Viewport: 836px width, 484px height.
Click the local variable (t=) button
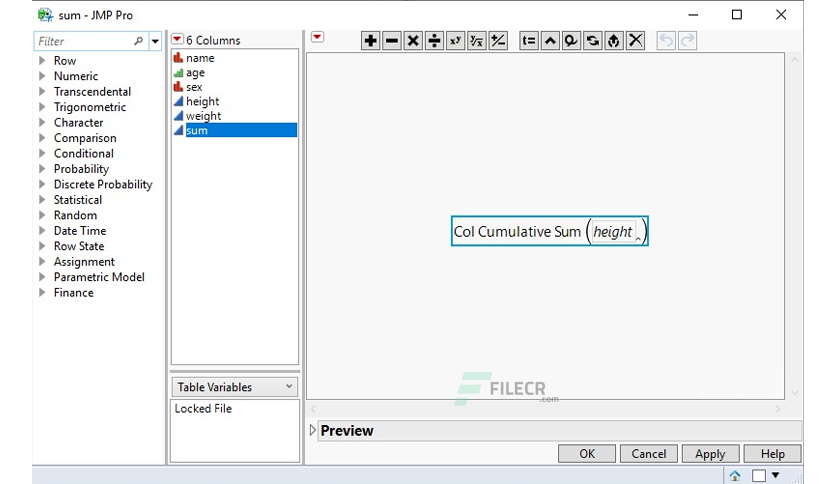[529, 41]
